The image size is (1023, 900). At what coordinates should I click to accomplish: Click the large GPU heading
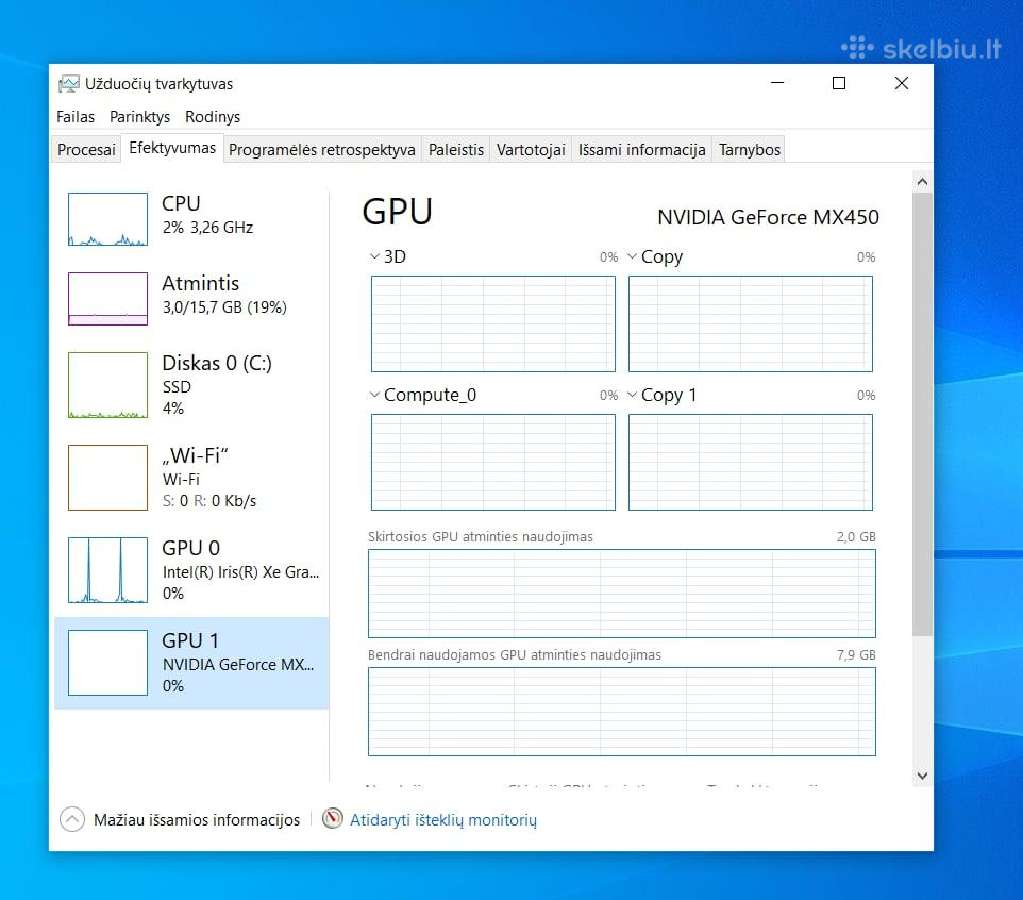[397, 211]
